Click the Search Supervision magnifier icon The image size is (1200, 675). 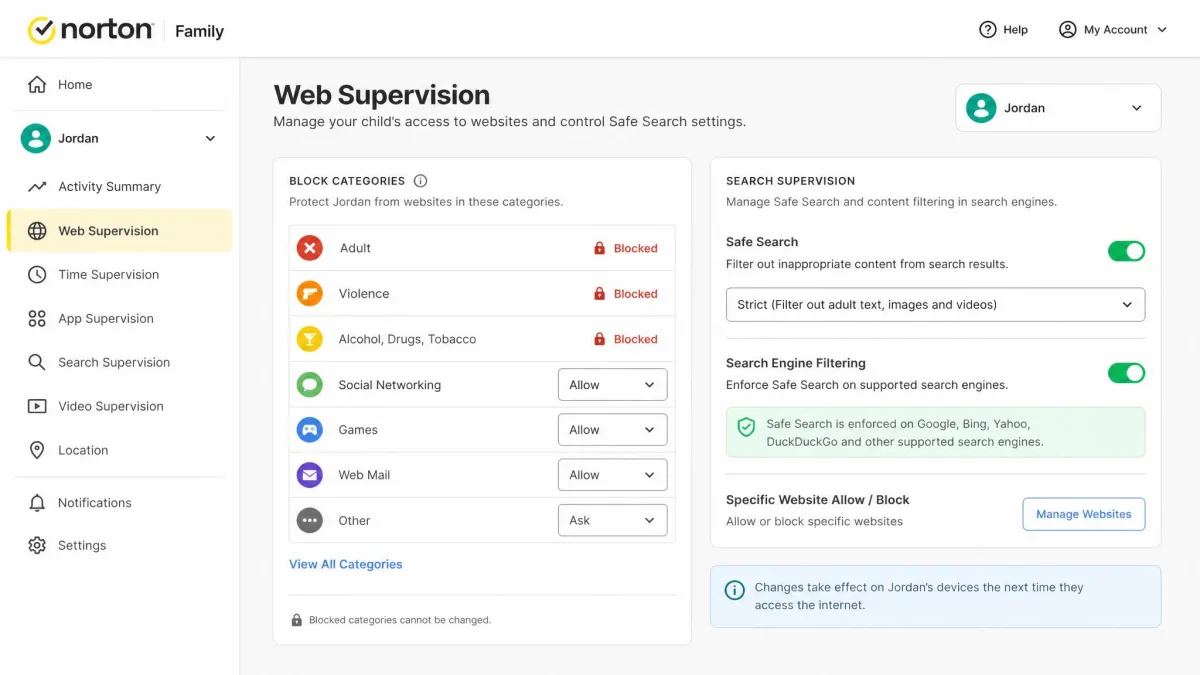(37, 363)
